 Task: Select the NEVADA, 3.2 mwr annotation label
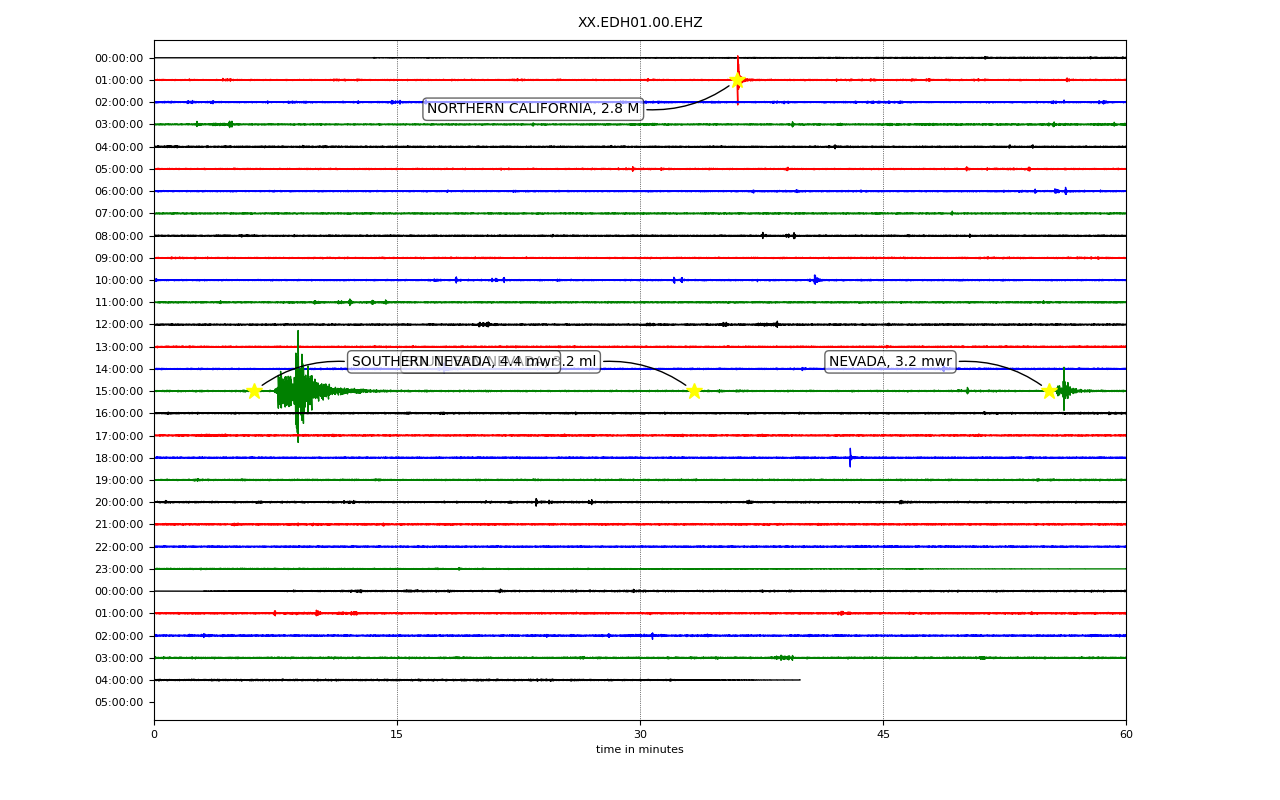click(890, 362)
